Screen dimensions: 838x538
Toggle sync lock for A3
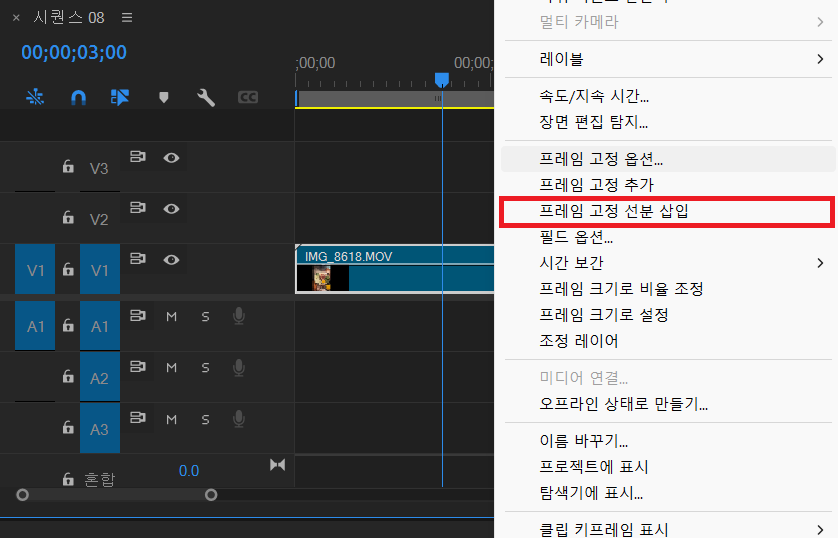coord(138,417)
